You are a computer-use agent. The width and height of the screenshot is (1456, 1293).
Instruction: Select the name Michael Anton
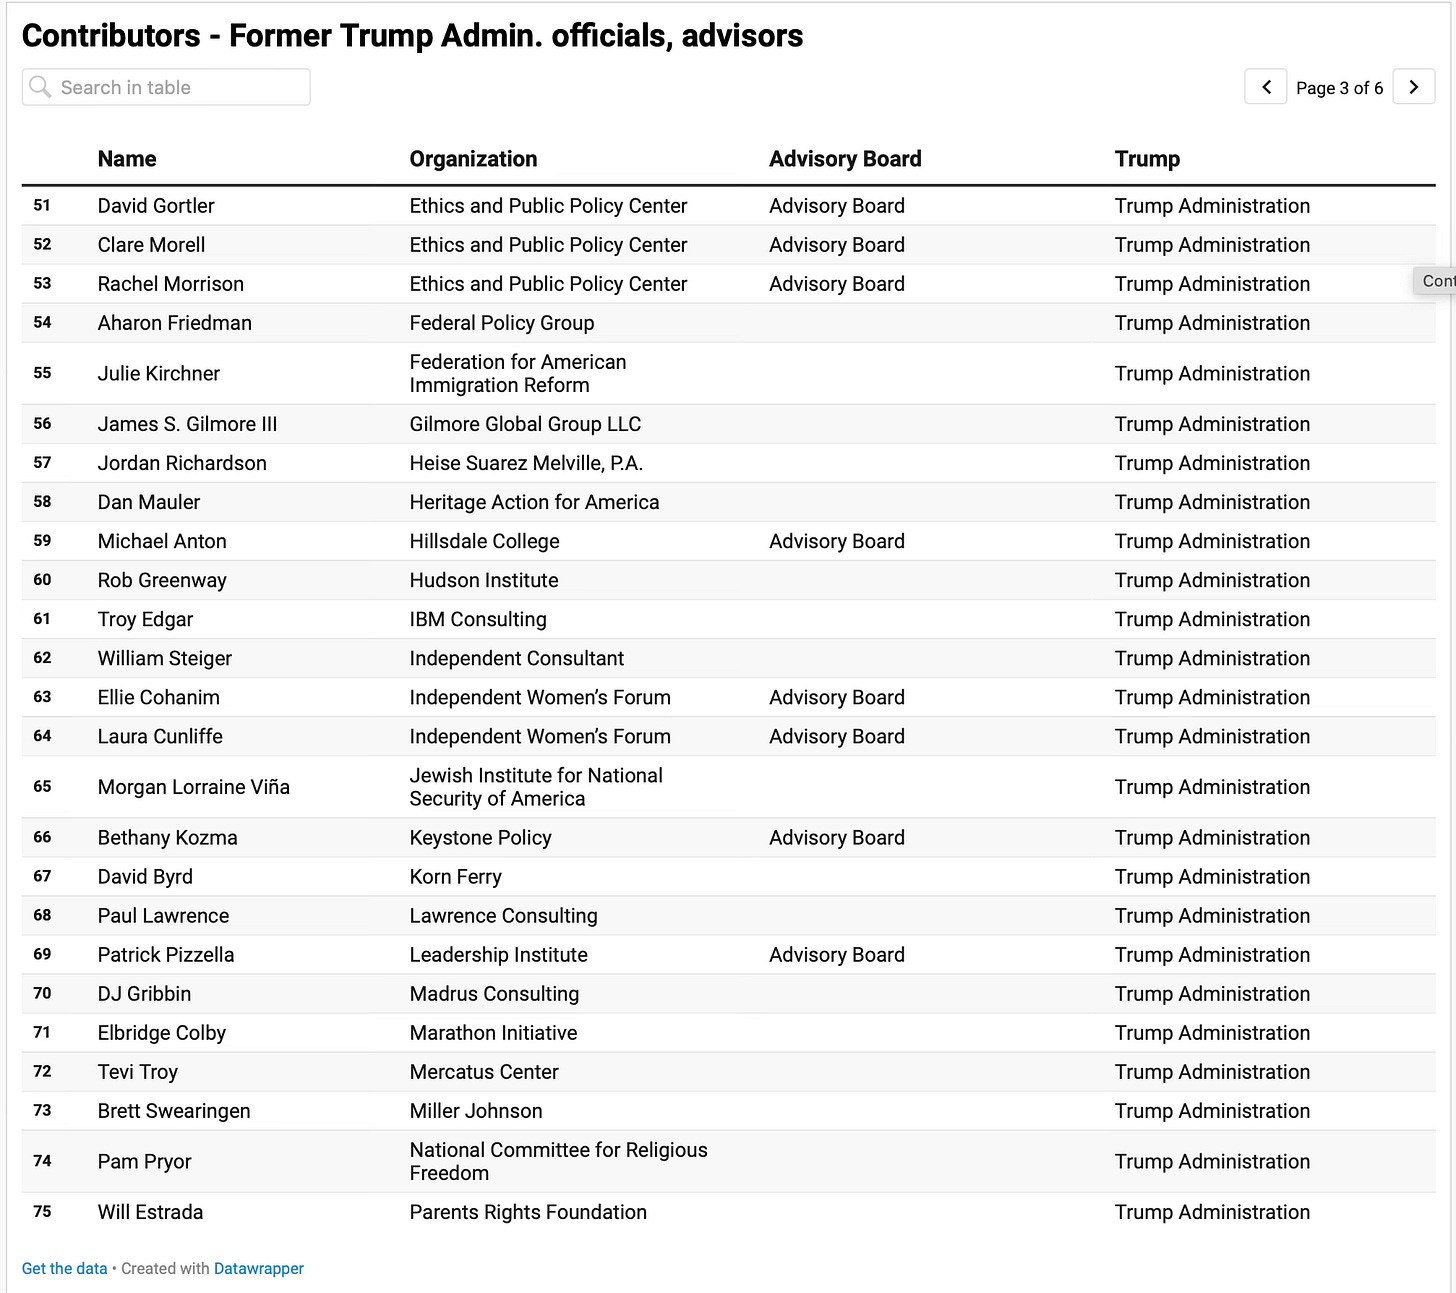[x=162, y=541]
